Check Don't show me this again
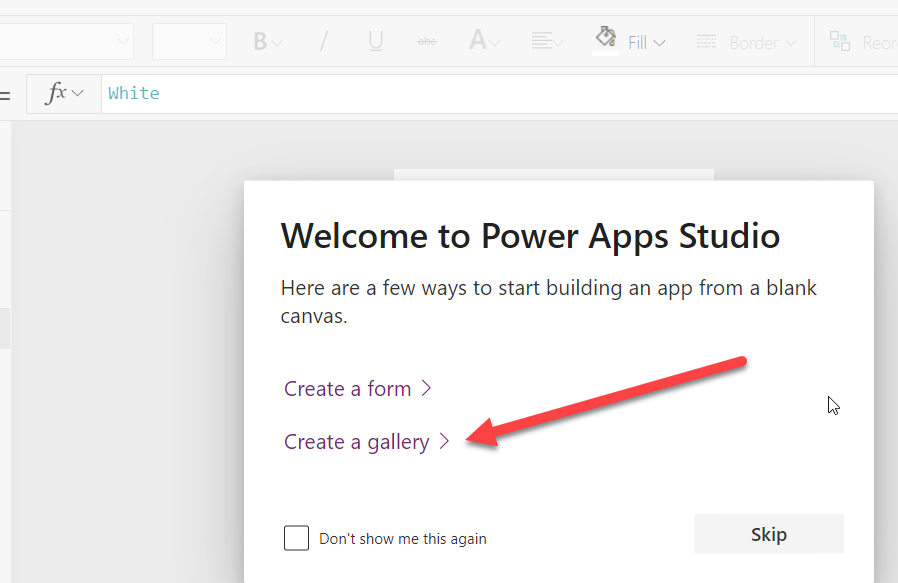 point(296,537)
